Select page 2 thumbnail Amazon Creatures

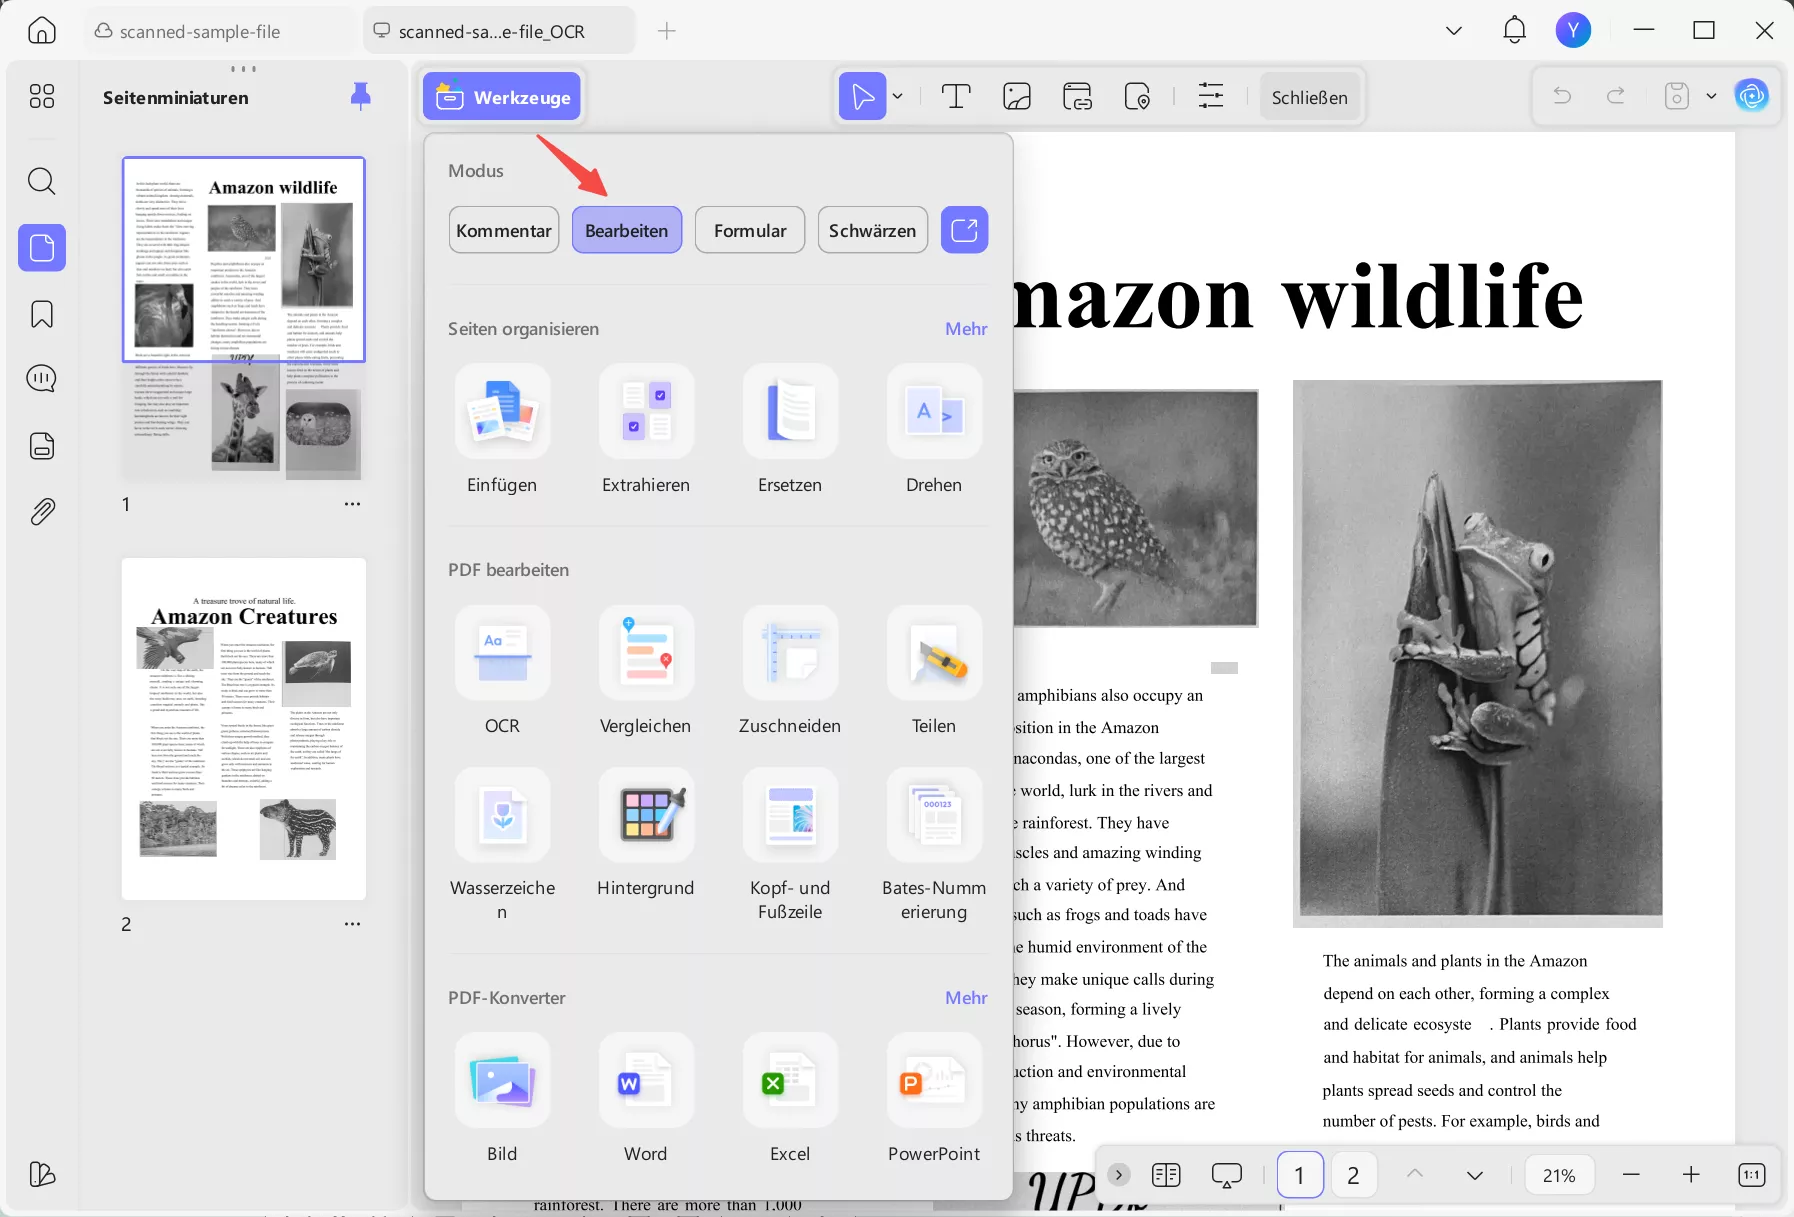244,729
